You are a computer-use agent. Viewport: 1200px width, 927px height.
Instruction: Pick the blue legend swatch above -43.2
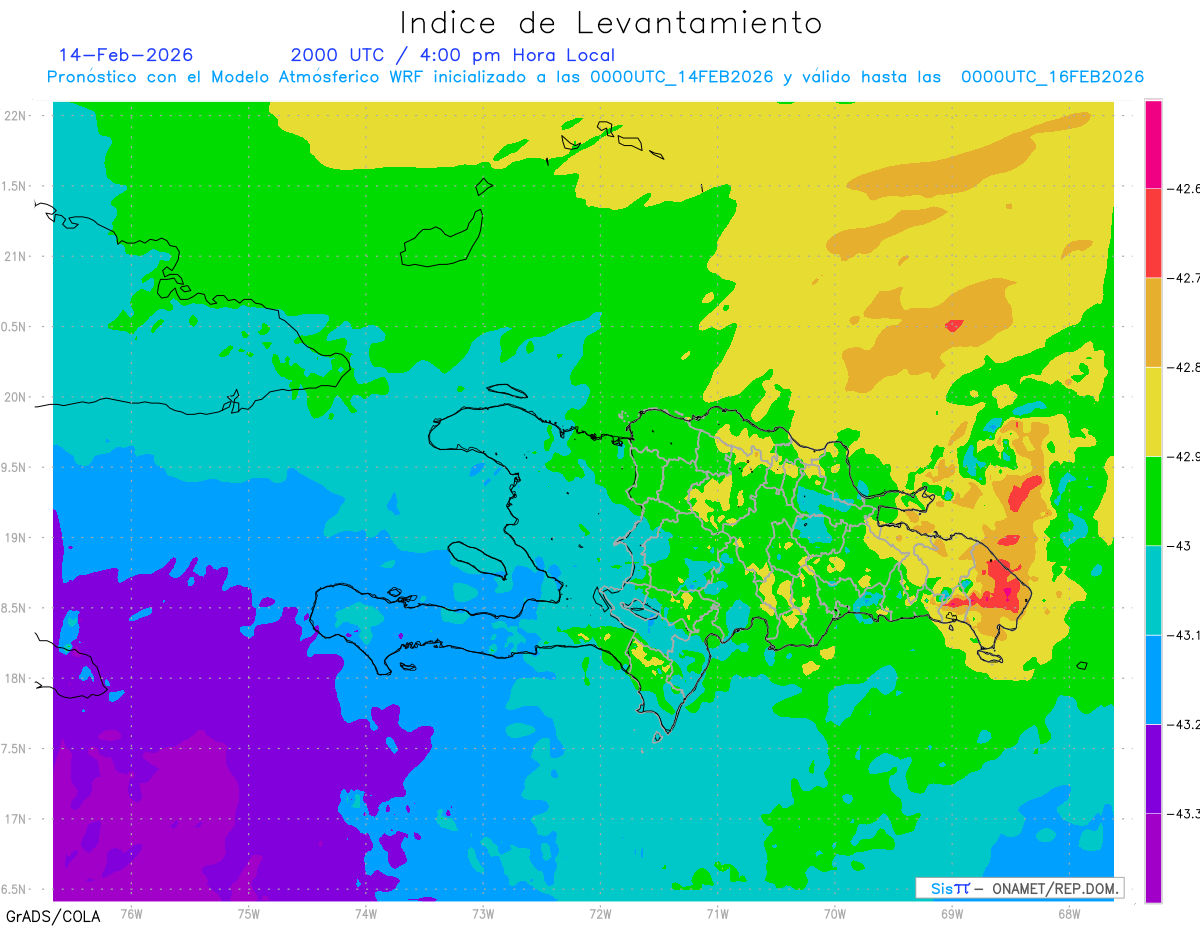tap(1153, 679)
